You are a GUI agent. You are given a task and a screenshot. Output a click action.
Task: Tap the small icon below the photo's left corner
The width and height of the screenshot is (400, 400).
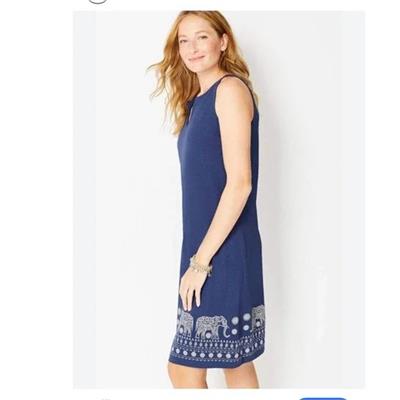105,398
